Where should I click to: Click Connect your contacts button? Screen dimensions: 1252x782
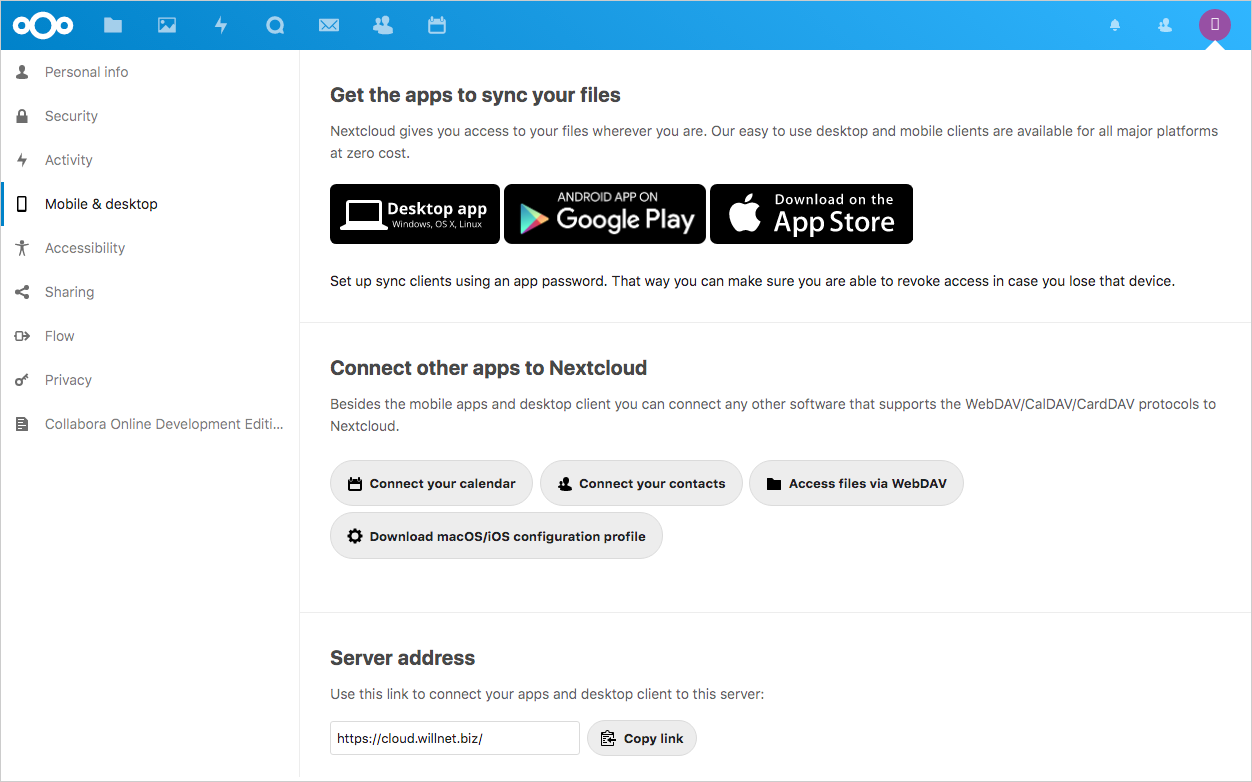[x=641, y=484]
